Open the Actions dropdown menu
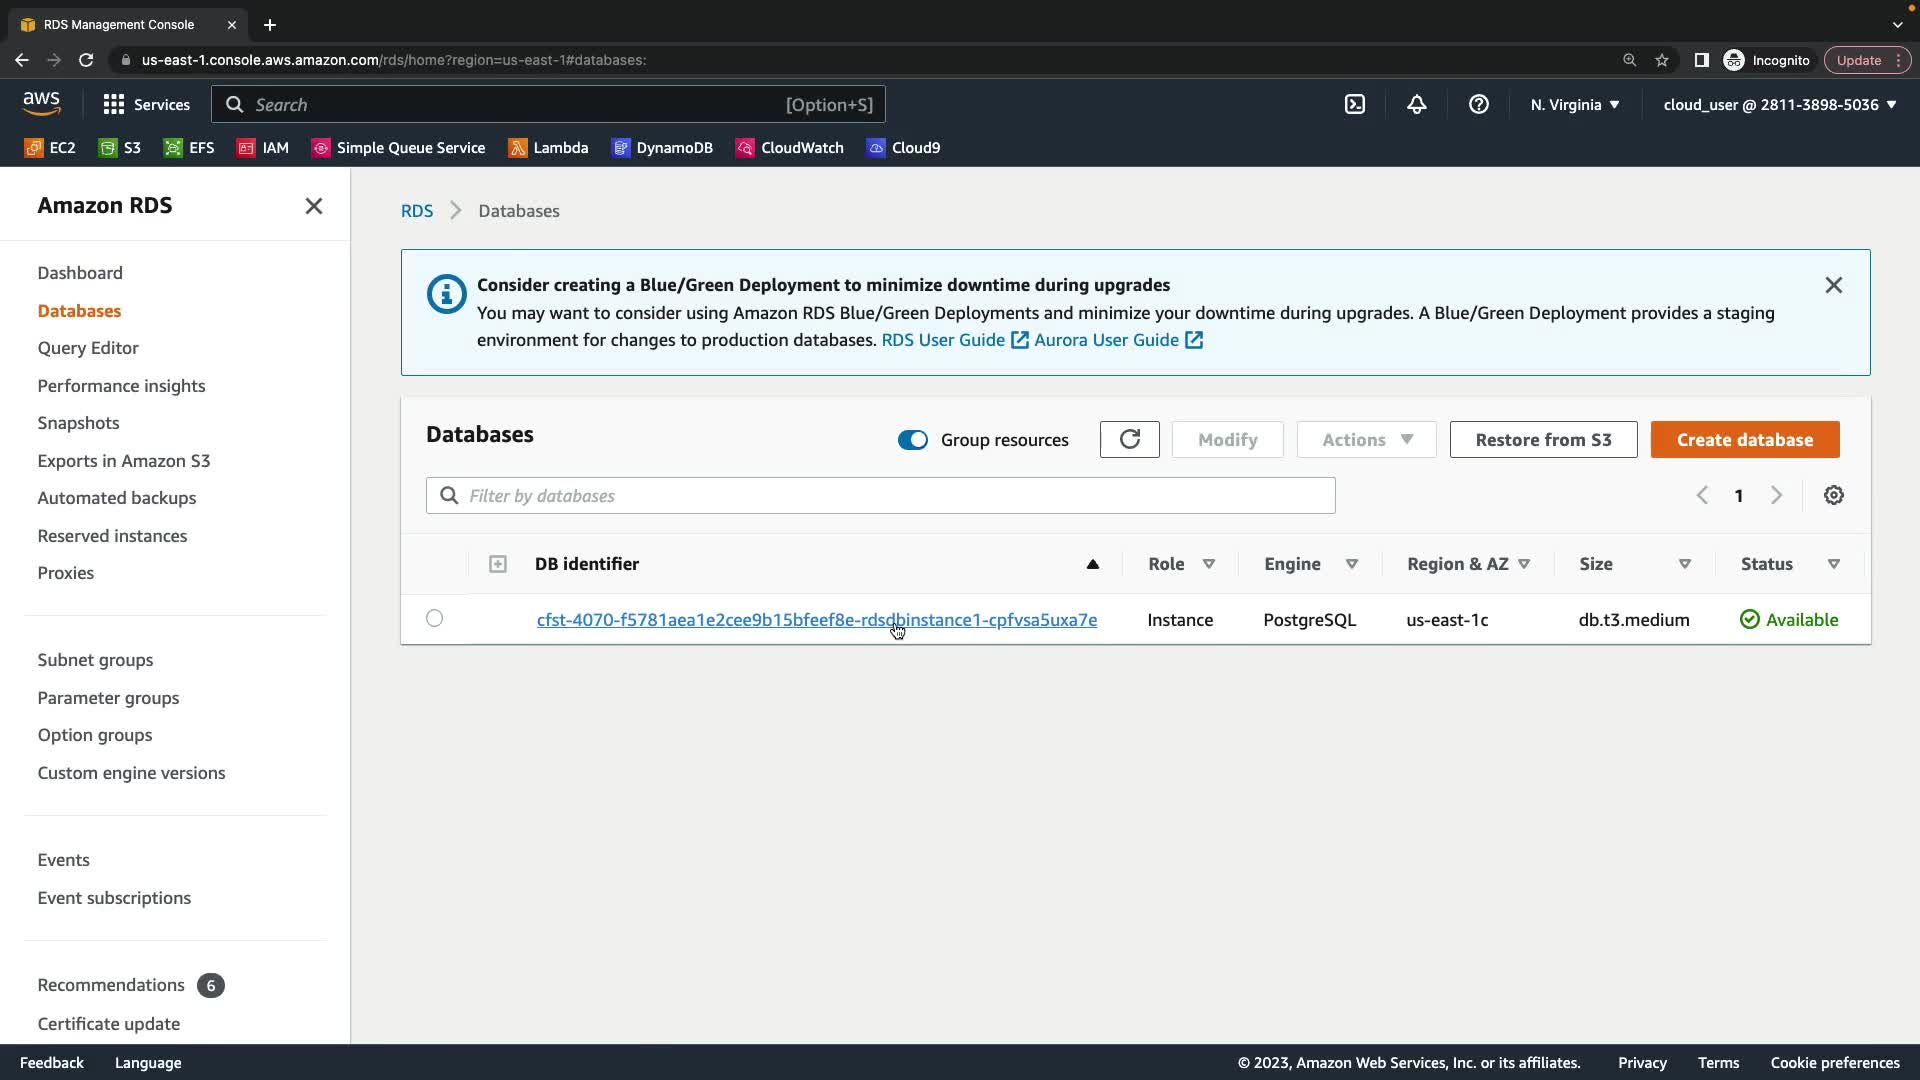The width and height of the screenshot is (1920, 1080). pos(1366,440)
